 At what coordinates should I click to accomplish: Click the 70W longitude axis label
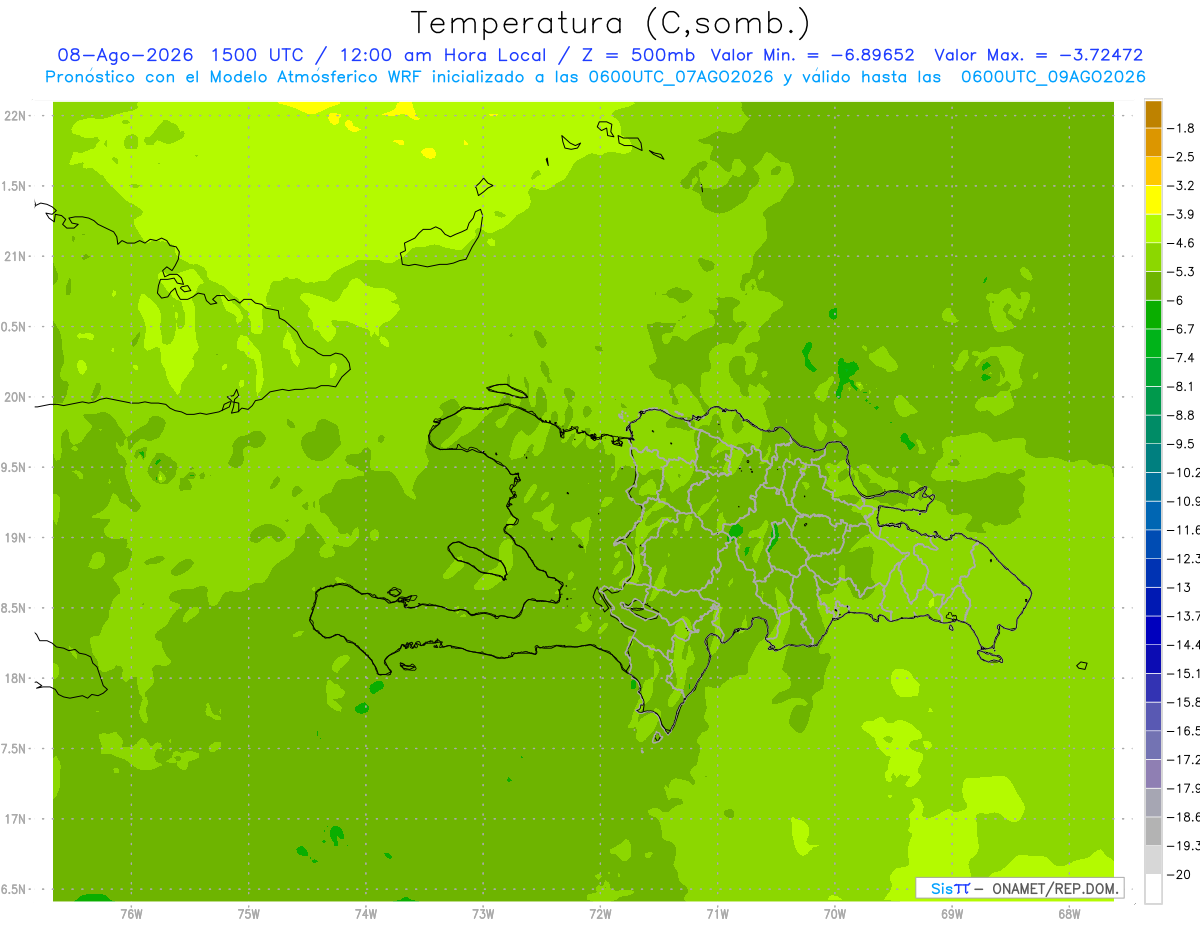pyautogui.click(x=835, y=913)
